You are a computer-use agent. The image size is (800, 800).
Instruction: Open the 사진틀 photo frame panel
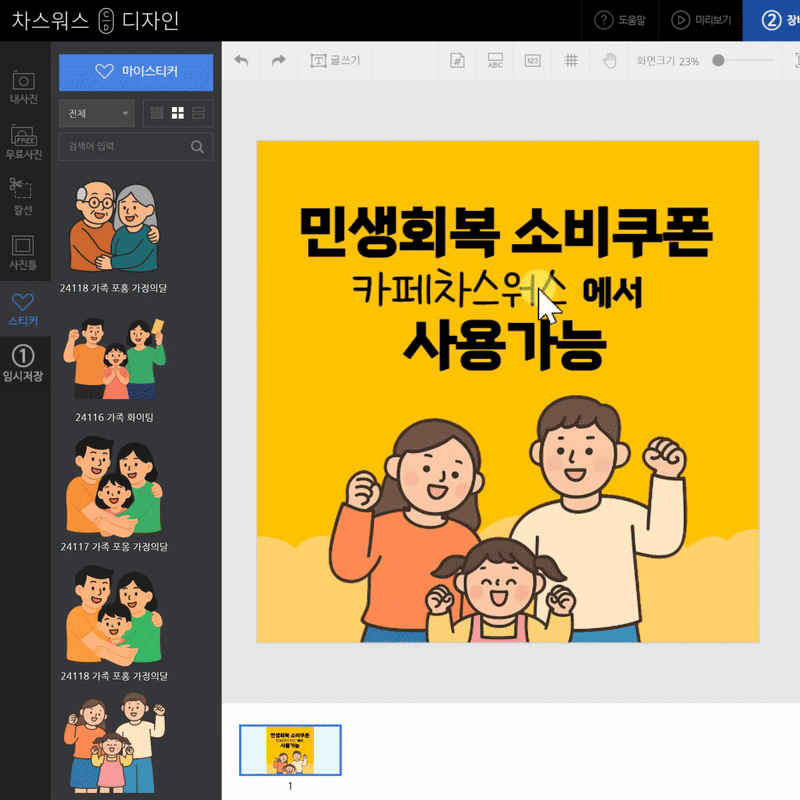coord(24,253)
